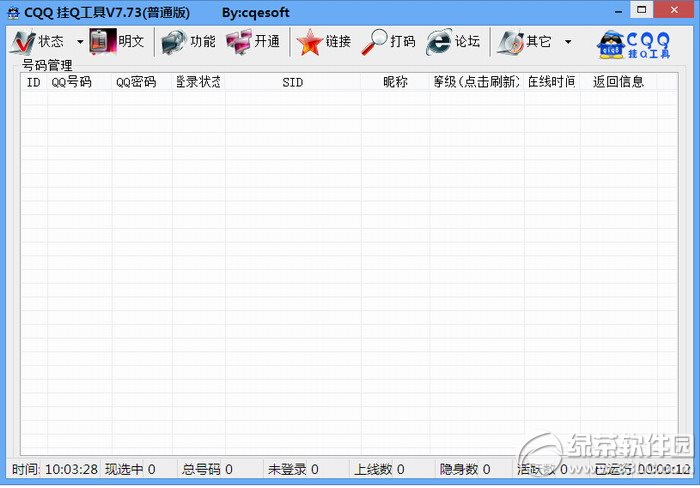Image resolution: width=700 pixels, height=488 pixels.
Task: Click the title bar application icon
Action: (13, 13)
